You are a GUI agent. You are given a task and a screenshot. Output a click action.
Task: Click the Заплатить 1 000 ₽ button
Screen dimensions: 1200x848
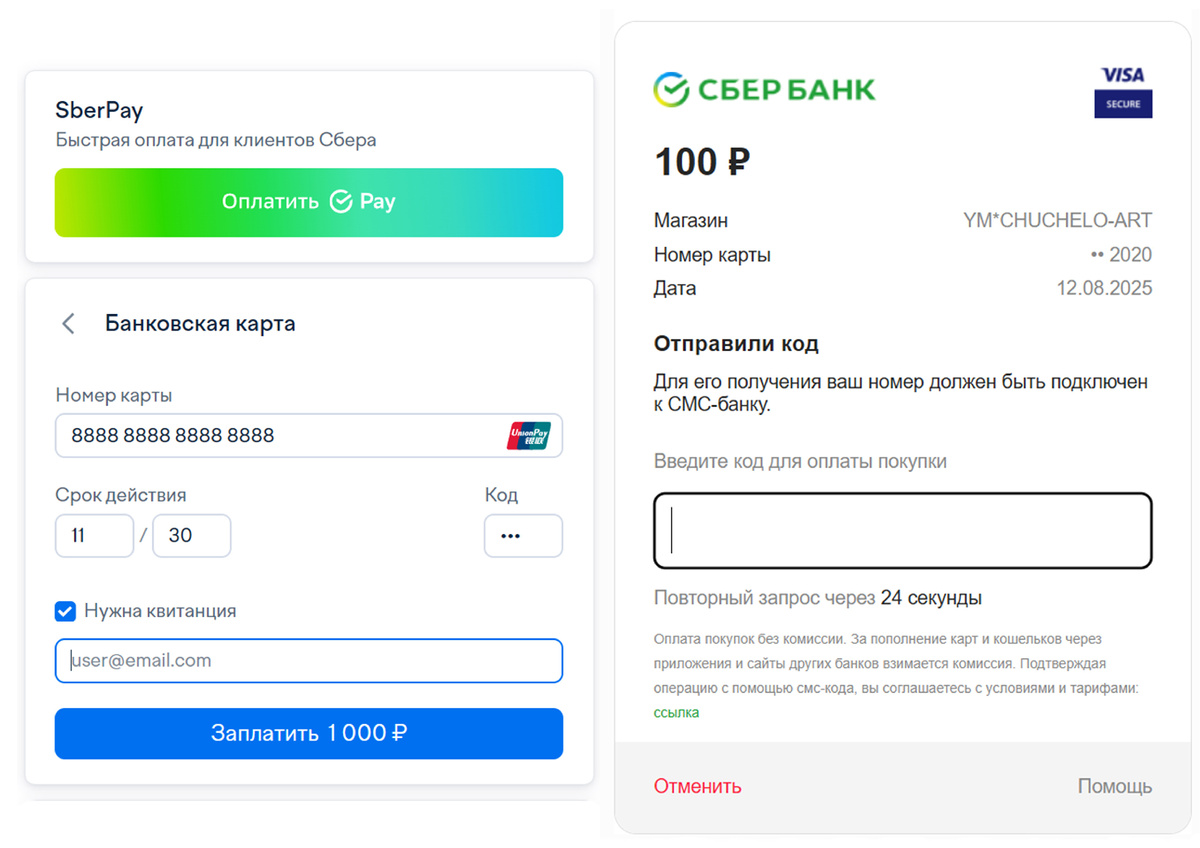pos(309,733)
